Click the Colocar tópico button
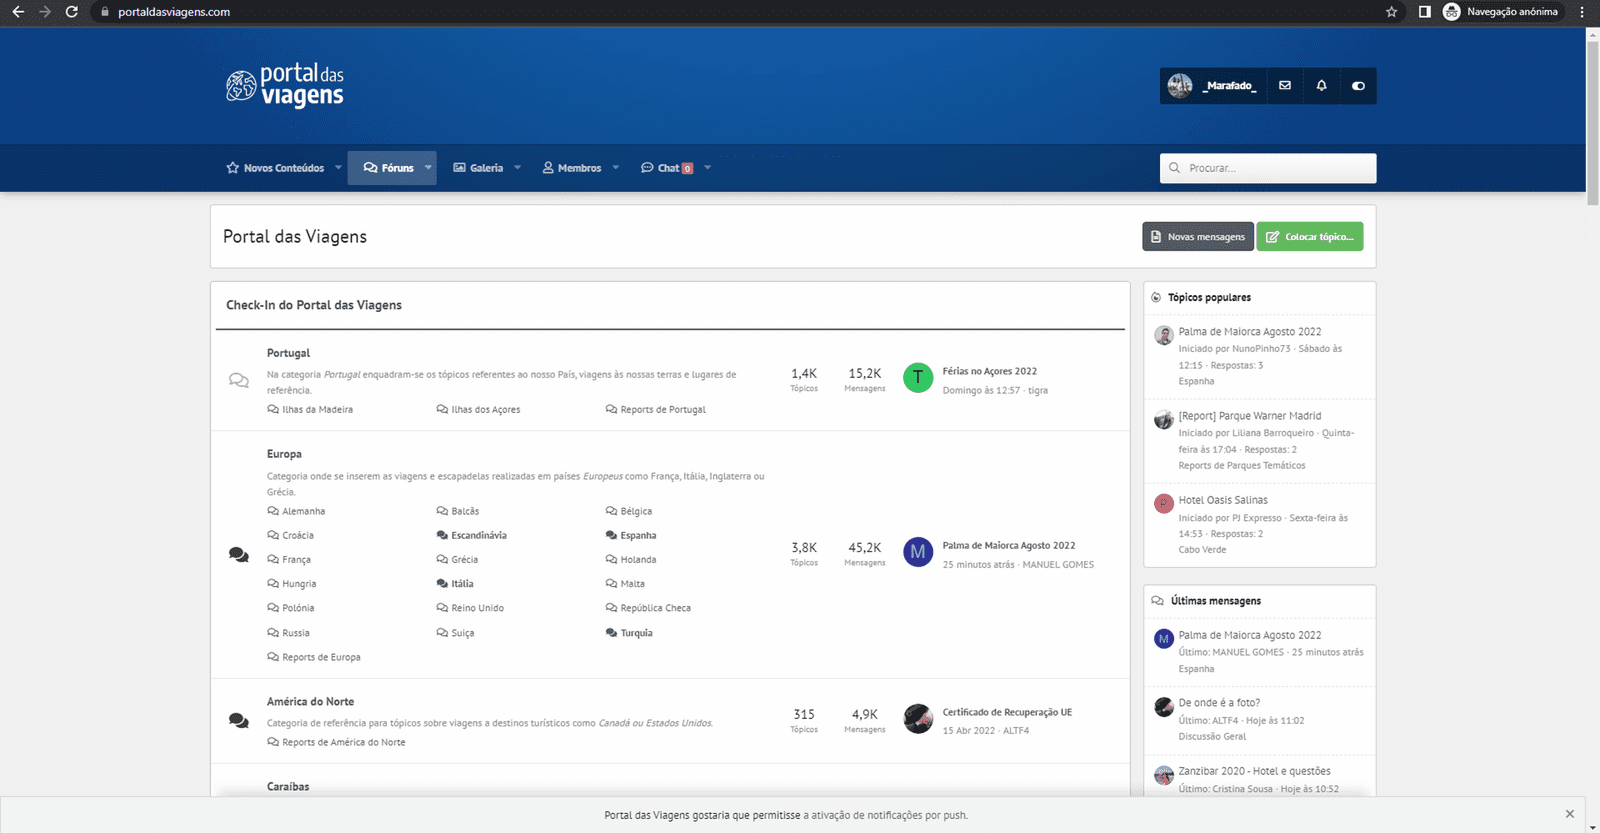 click(x=1310, y=237)
